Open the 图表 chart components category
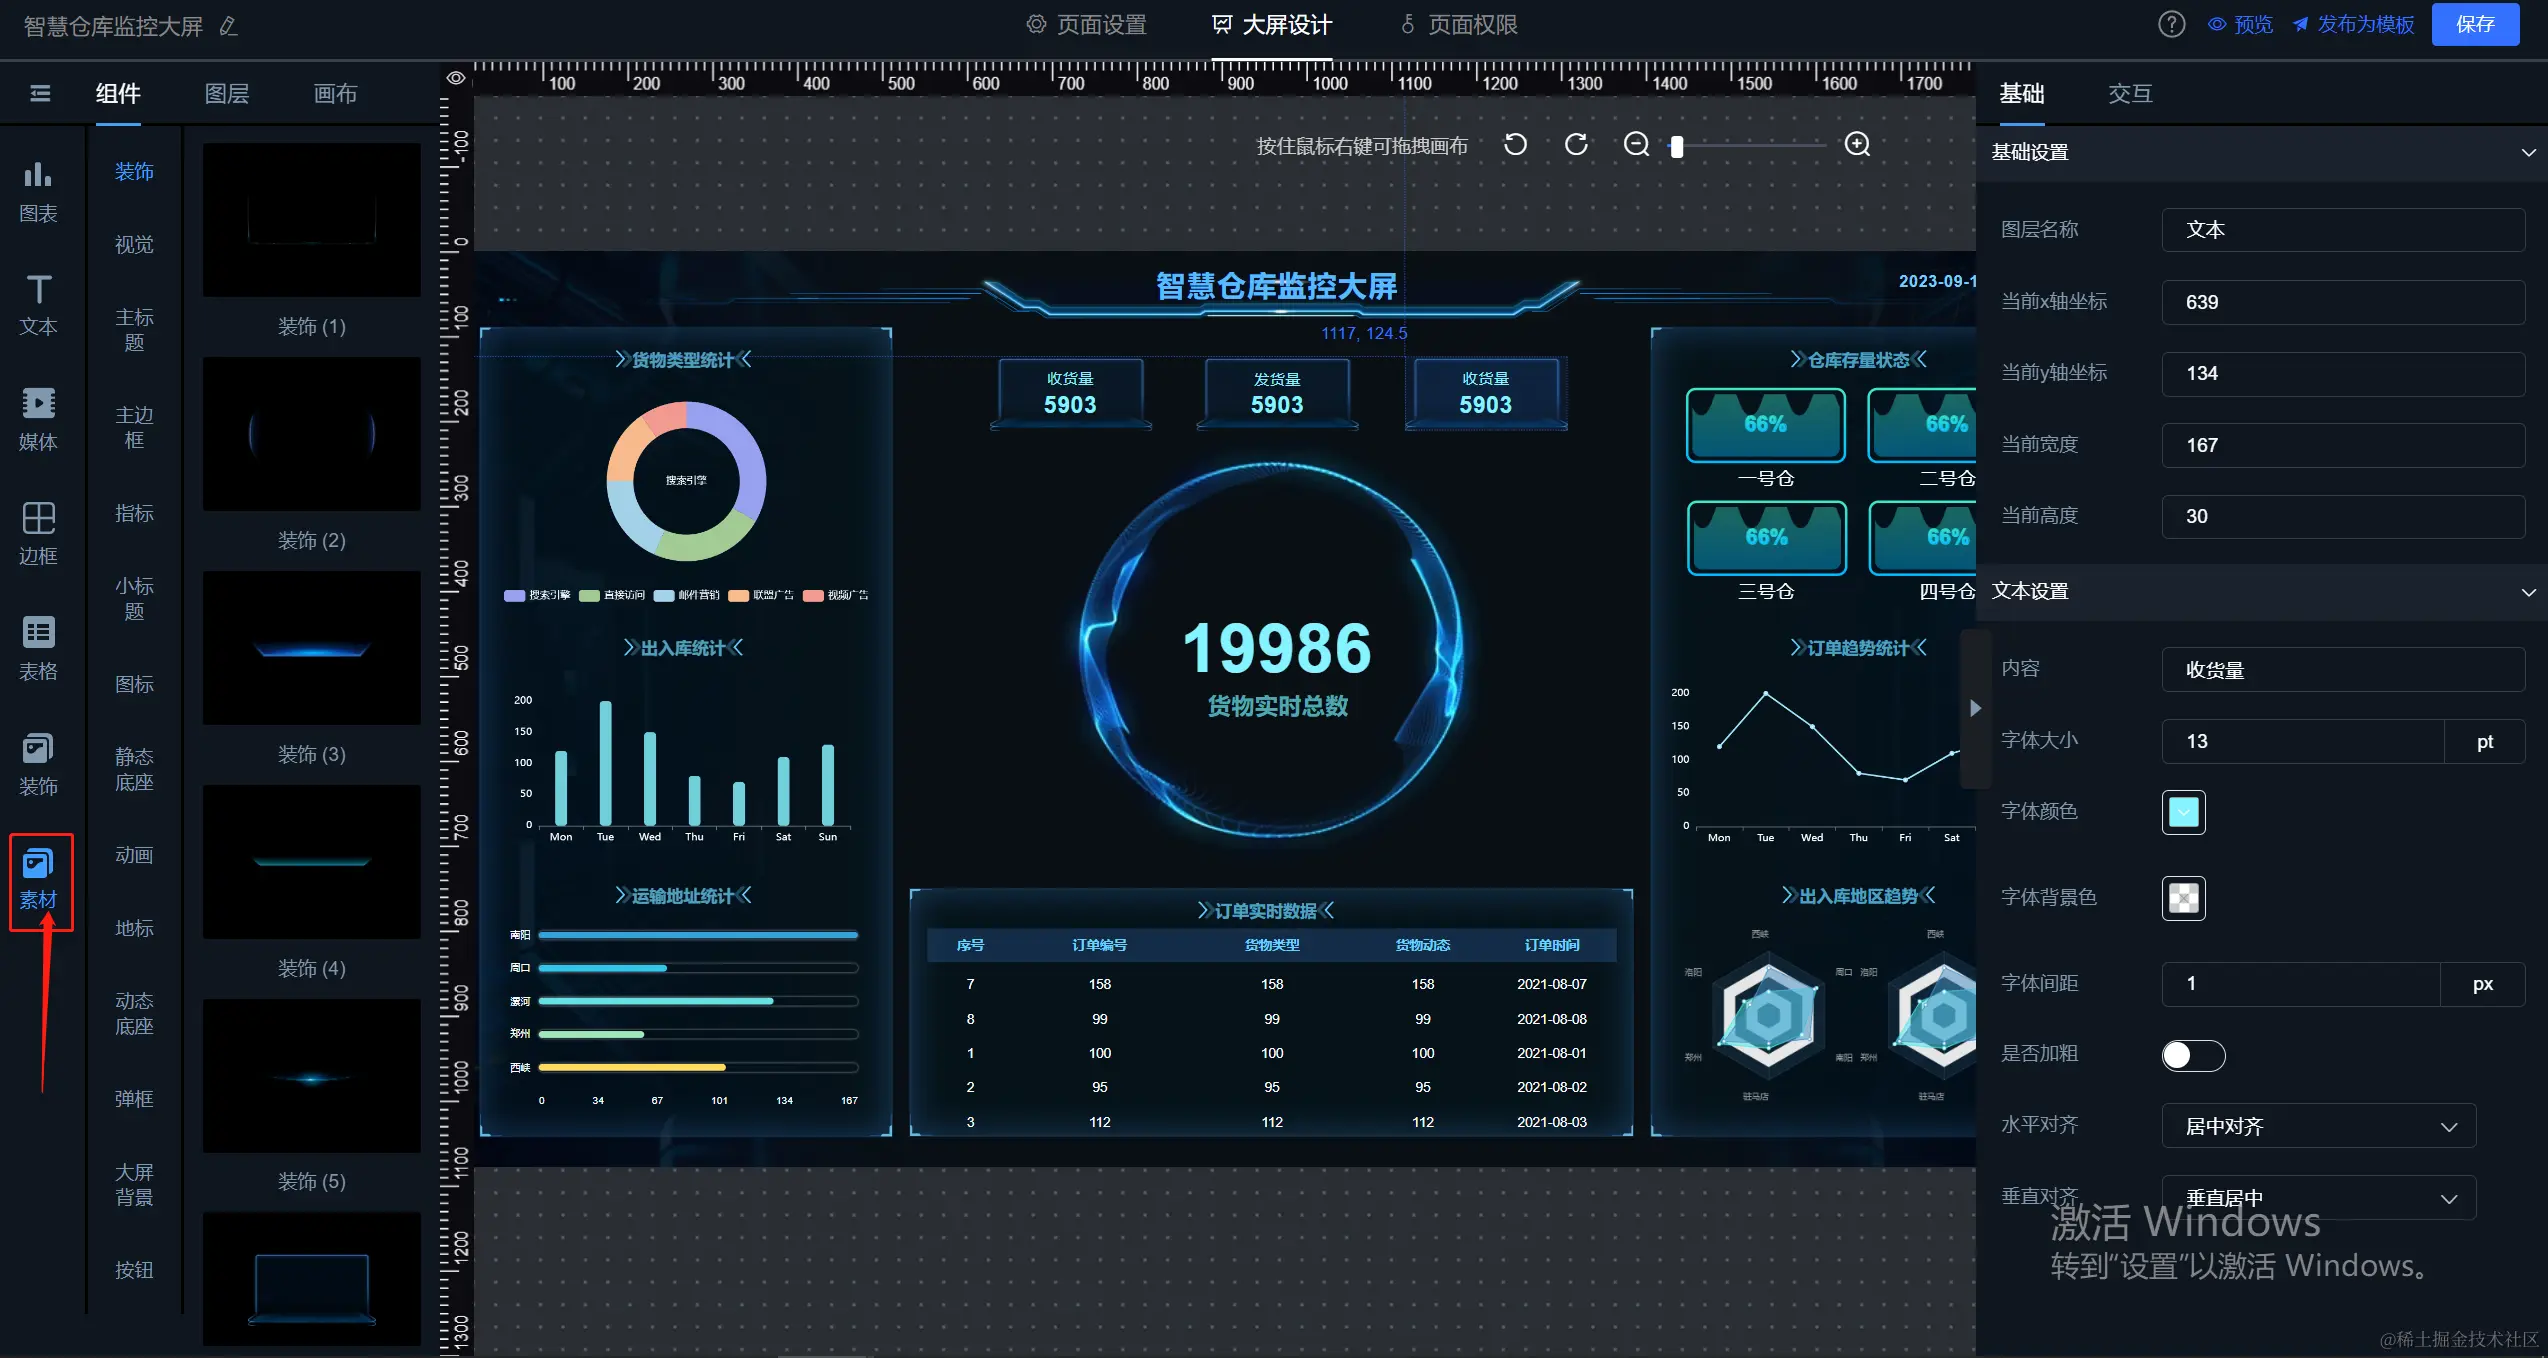Viewport: 2548px width, 1358px height. 38,191
